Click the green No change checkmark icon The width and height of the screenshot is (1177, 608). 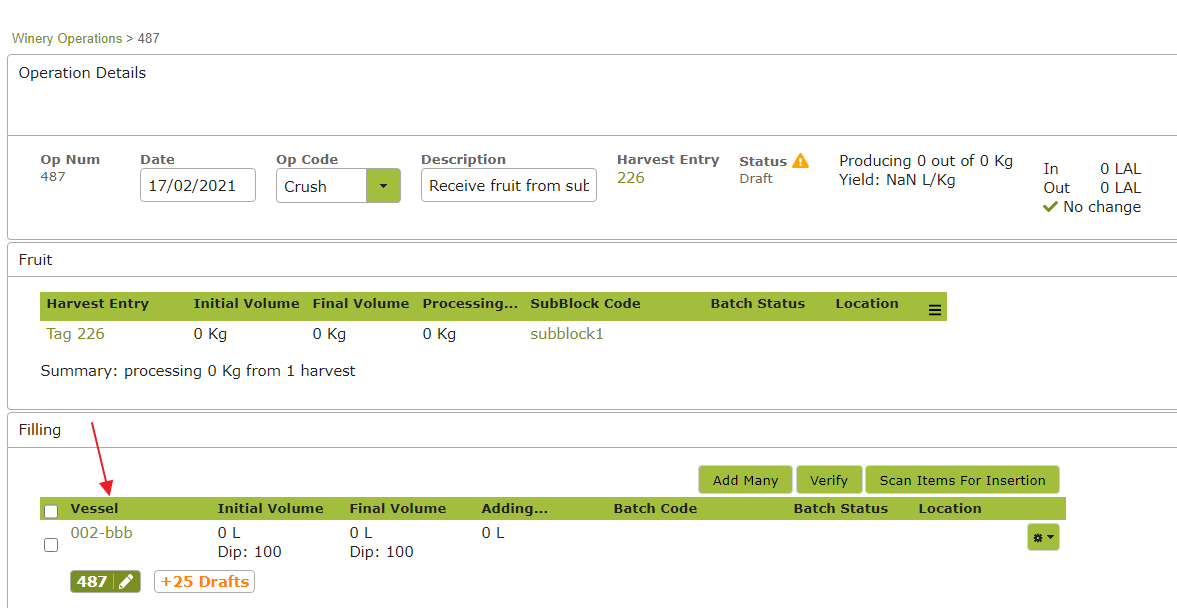[1050, 207]
